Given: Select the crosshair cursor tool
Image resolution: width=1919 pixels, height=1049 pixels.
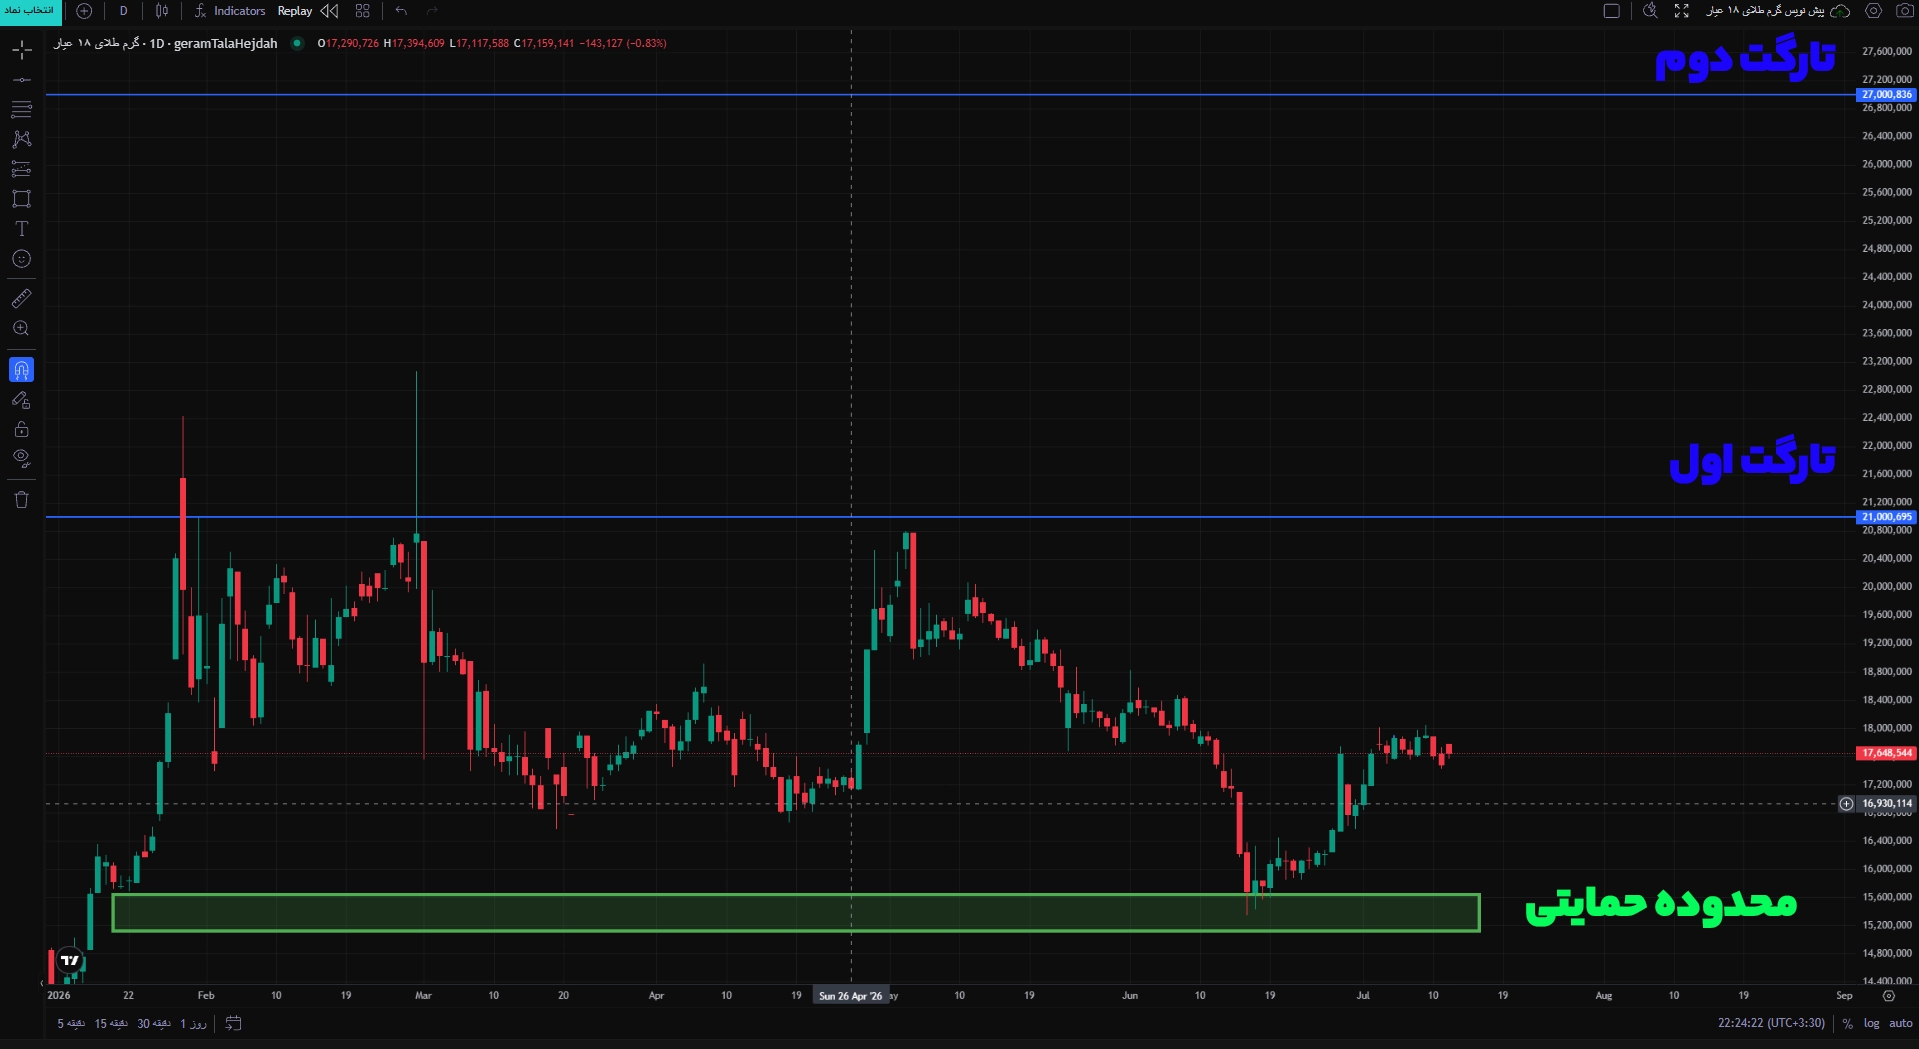Looking at the screenshot, I should [22, 49].
